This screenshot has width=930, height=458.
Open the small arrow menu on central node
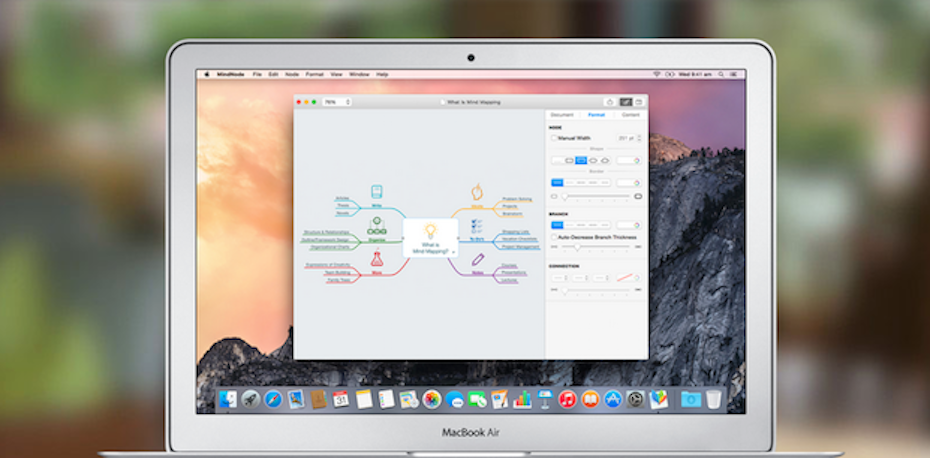(x=454, y=252)
